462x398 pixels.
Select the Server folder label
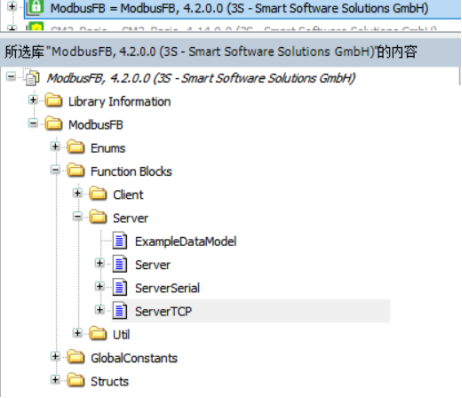(x=131, y=218)
